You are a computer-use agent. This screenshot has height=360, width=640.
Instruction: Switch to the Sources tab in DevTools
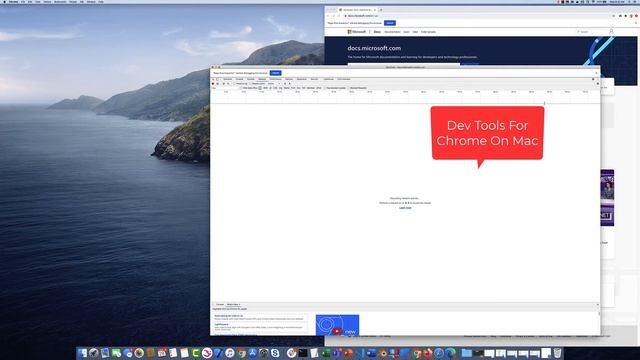(251, 79)
